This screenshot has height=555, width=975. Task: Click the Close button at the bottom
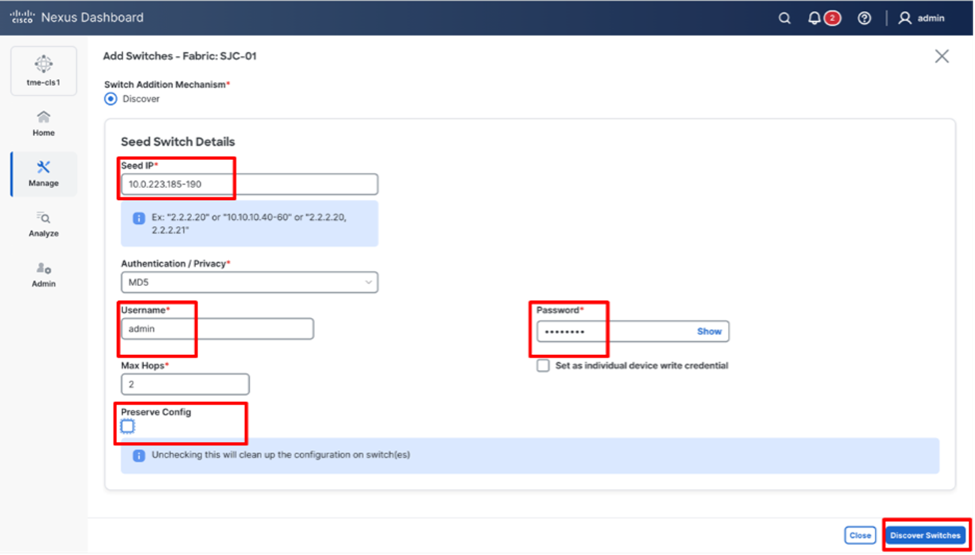tap(860, 535)
